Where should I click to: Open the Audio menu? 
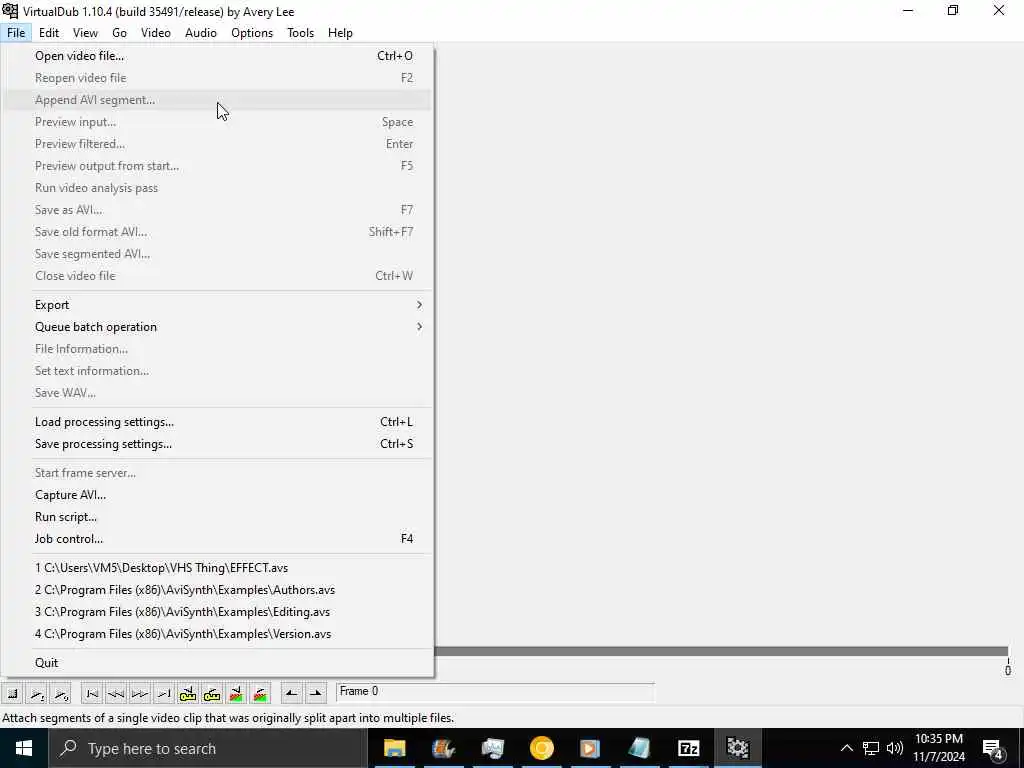201,33
